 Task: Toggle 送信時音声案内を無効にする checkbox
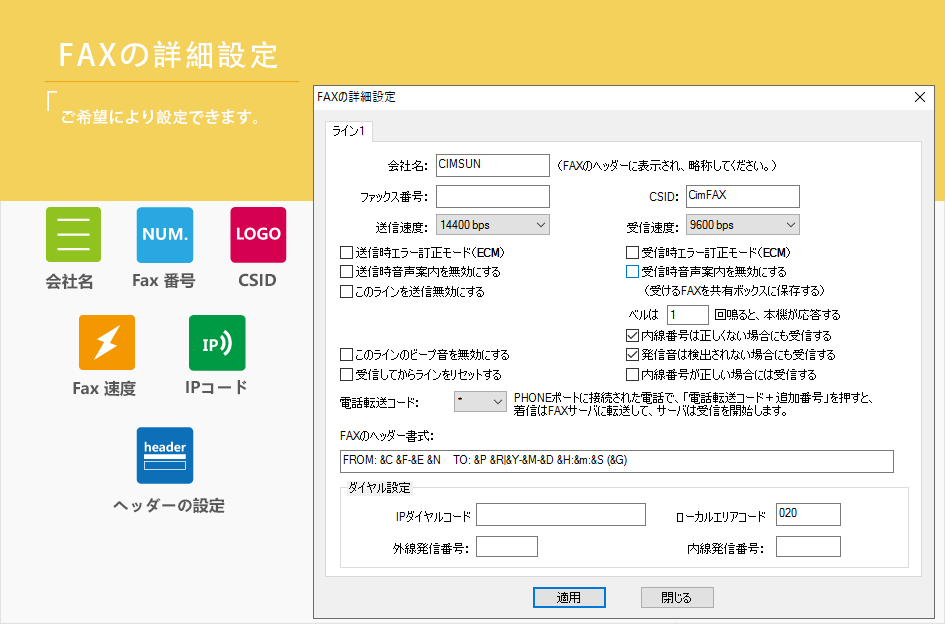(x=347, y=271)
